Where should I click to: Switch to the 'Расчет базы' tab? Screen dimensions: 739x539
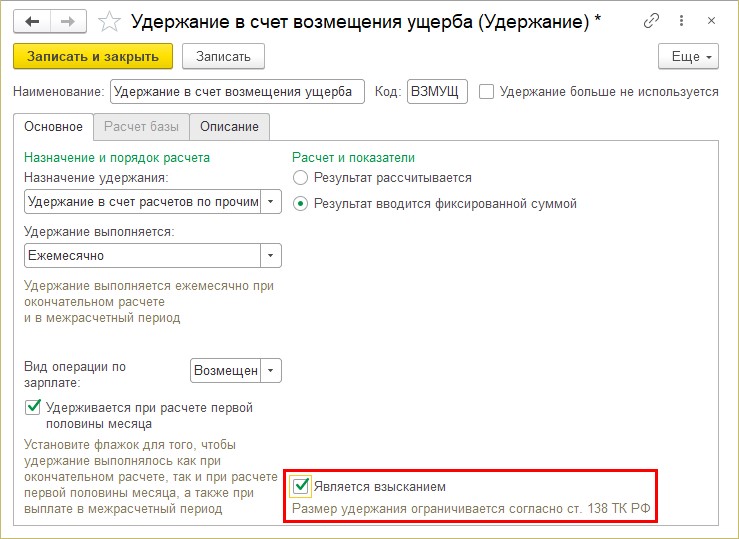point(141,127)
